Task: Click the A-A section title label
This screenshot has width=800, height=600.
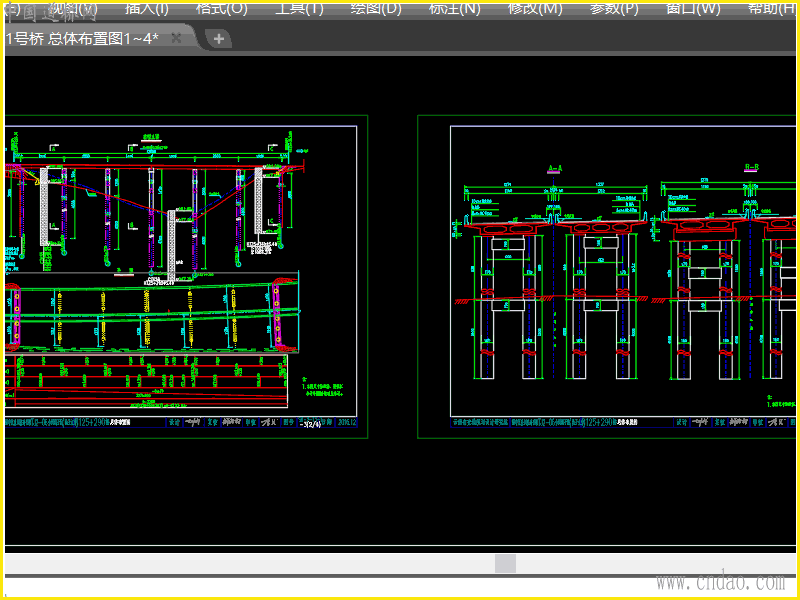Action: click(555, 168)
